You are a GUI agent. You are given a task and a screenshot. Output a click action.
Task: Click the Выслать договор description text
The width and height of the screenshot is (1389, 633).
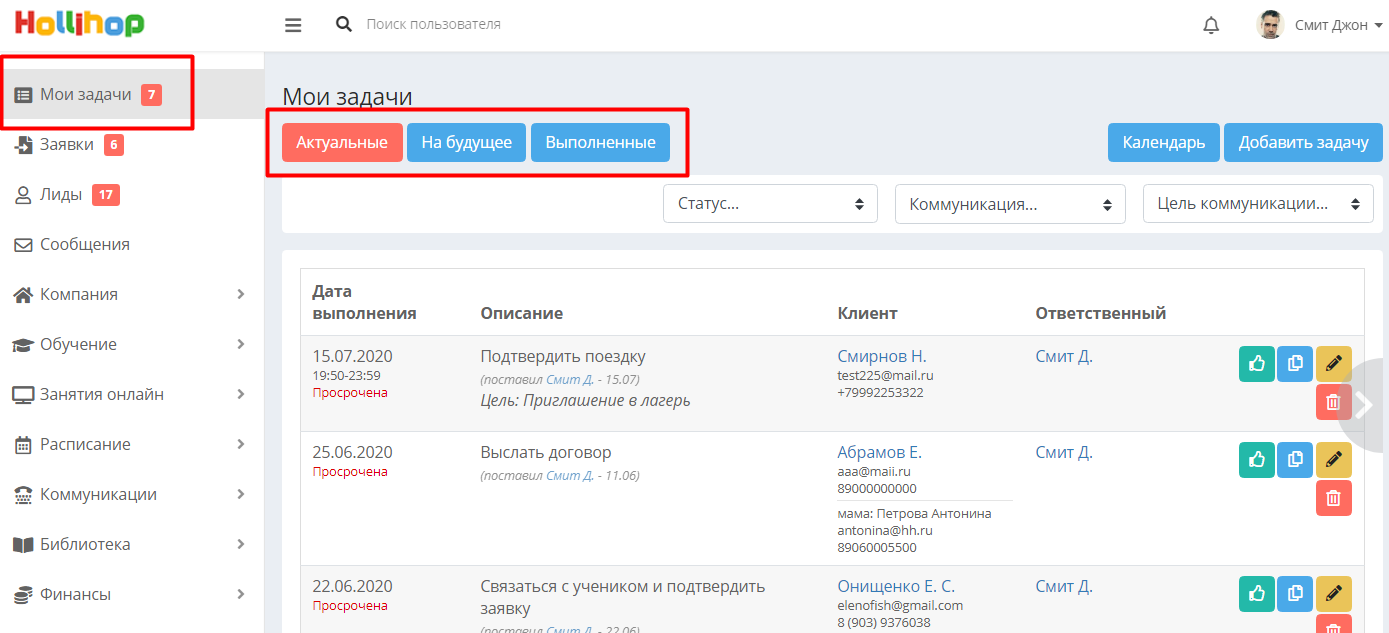[546, 452]
